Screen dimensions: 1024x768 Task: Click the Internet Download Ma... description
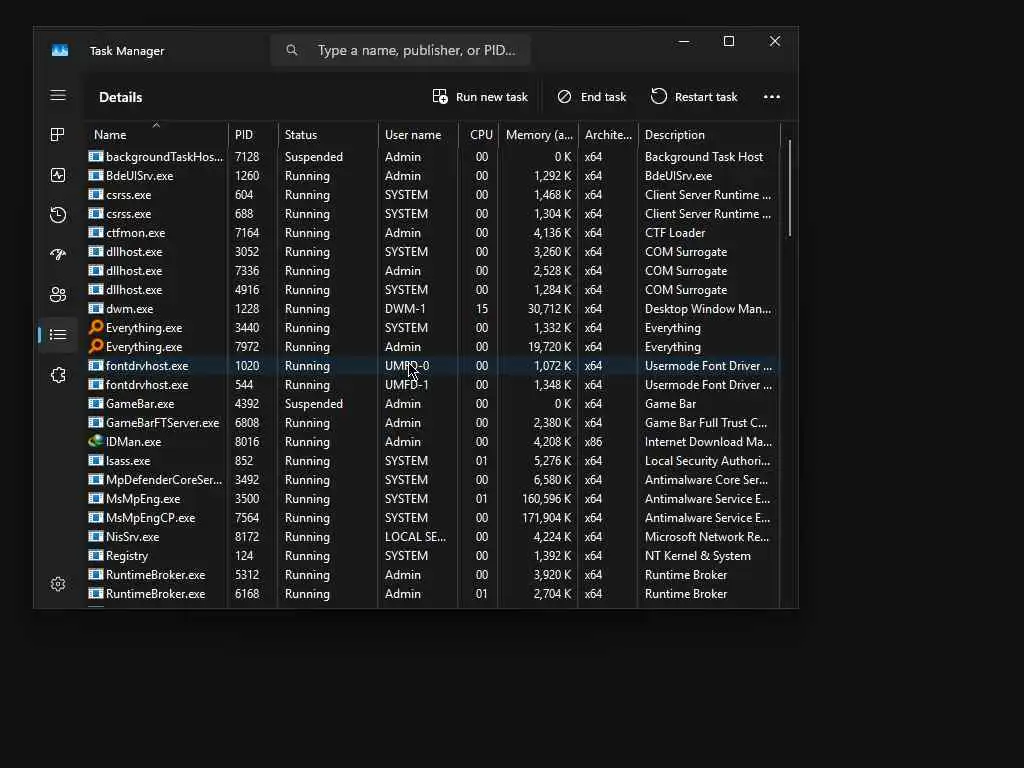coord(708,441)
